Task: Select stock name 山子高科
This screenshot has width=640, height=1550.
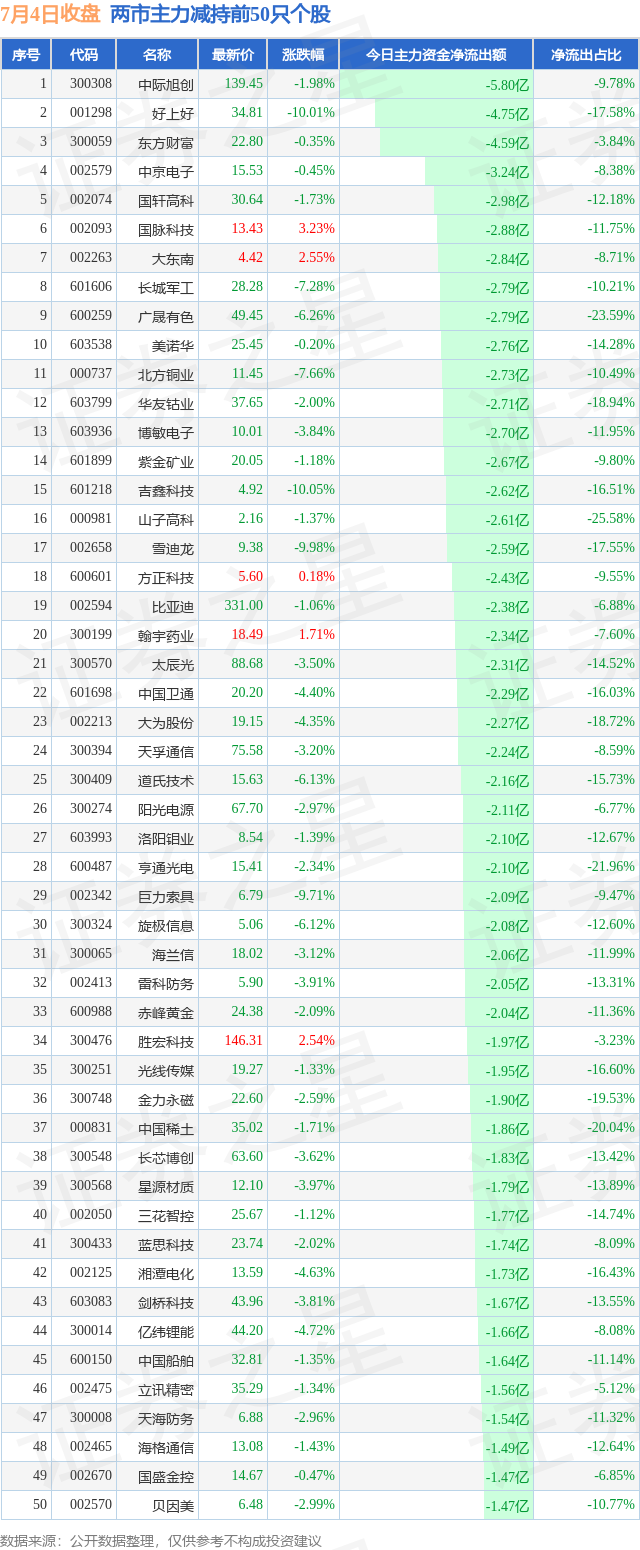Action: [166, 519]
